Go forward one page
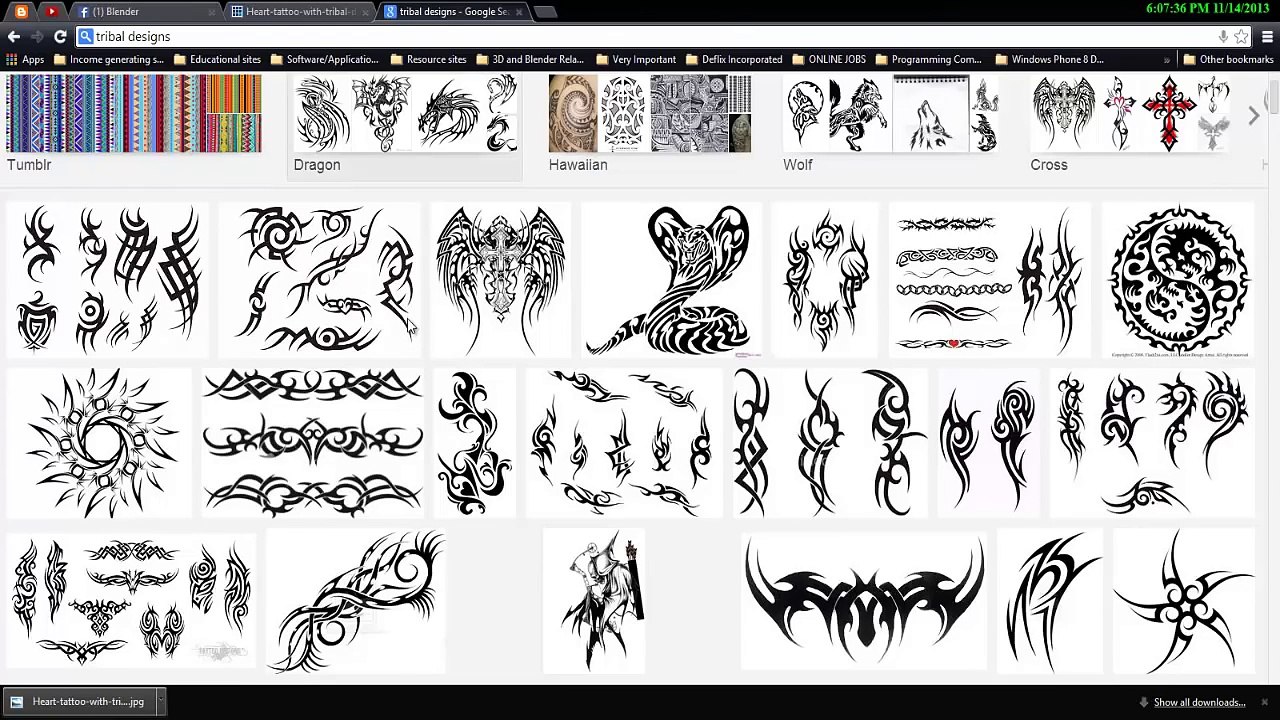Image resolution: width=1280 pixels, height=720 pixels. pyautogui.click(x=37, y=37)
